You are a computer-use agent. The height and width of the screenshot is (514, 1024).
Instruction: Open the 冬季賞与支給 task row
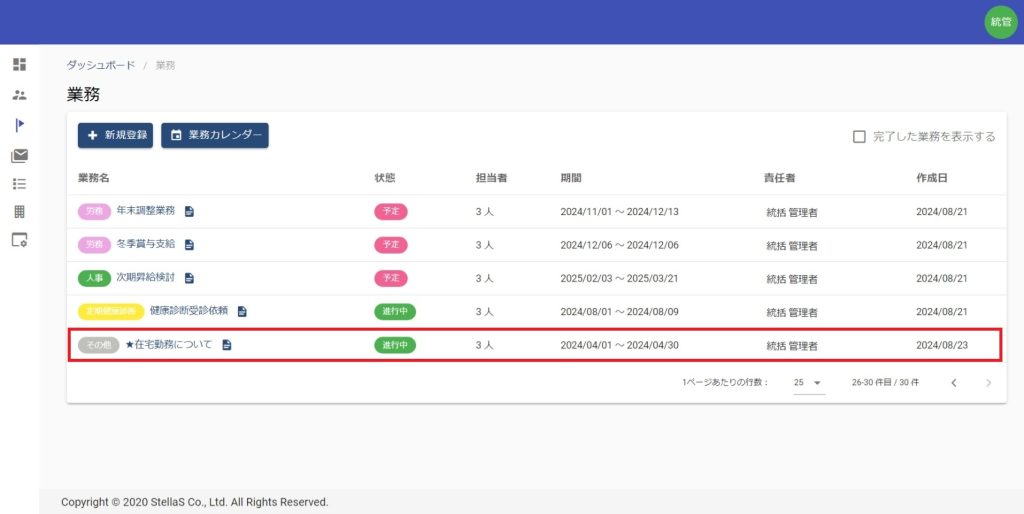coord(145,244)
